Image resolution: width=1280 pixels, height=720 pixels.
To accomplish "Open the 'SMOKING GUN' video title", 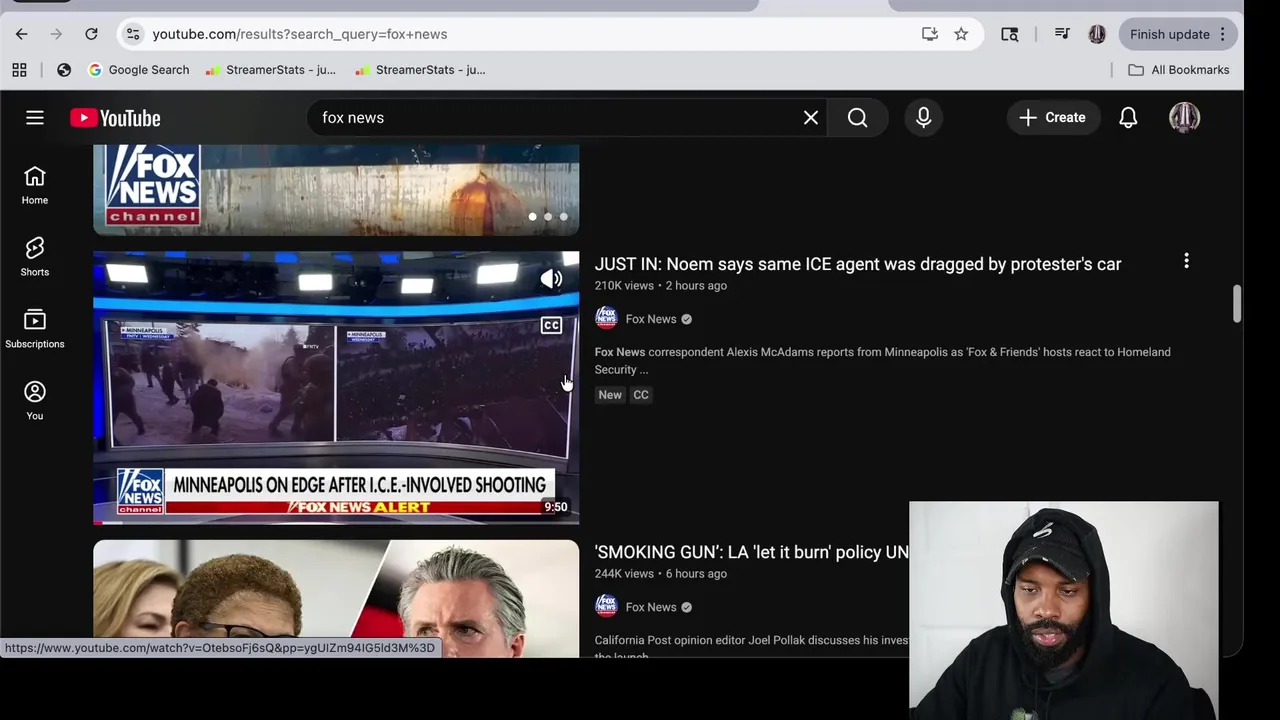I will click(752, 552).
